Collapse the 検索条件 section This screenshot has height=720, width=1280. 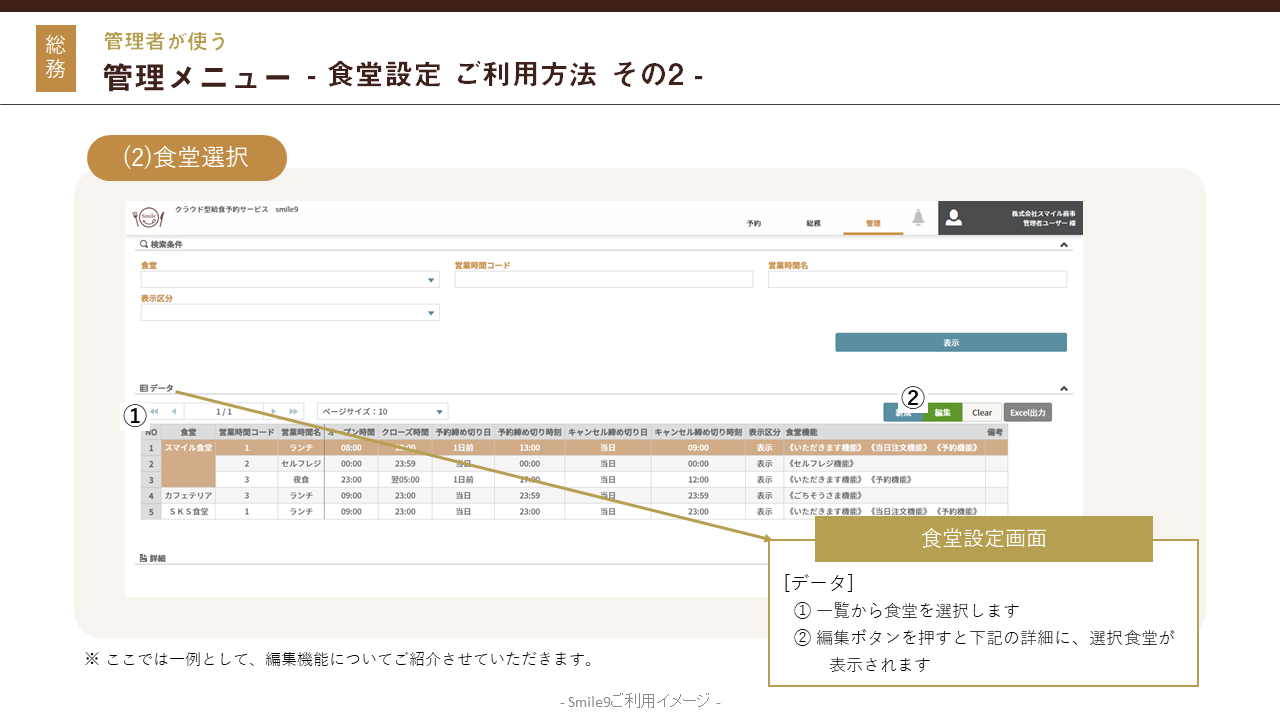(x=1064, y=245)
